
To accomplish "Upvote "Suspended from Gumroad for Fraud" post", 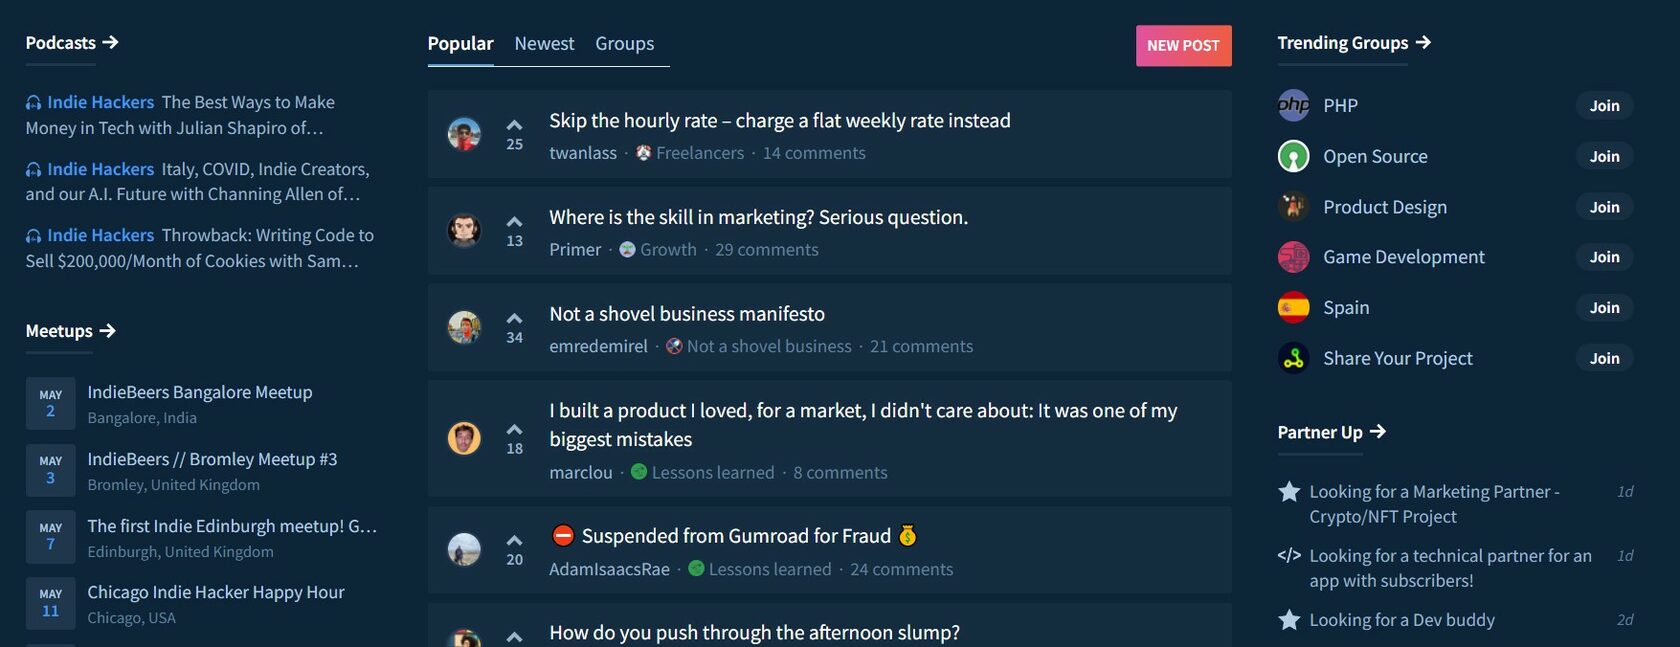I will (x=514, y=541).
